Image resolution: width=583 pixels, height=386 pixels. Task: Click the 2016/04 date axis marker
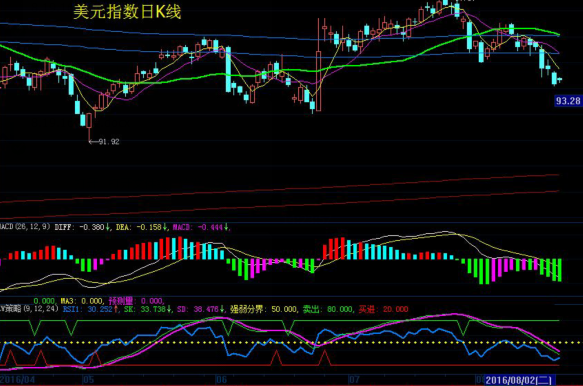point(17,380)
